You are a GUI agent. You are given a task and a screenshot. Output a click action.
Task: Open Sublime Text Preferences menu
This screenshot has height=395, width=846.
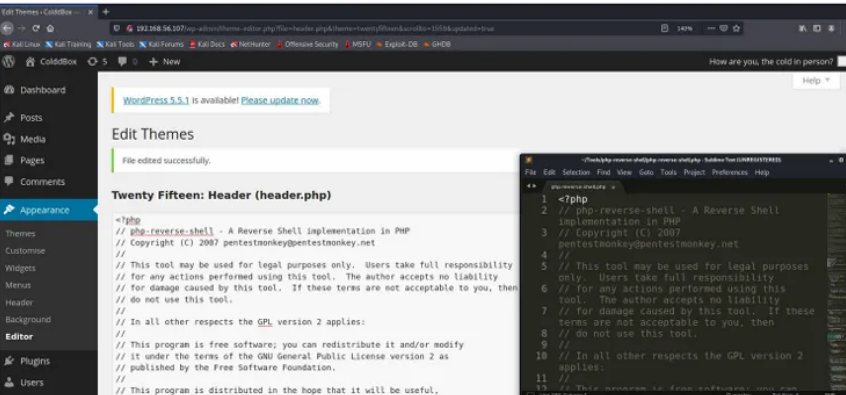[729, 173]
